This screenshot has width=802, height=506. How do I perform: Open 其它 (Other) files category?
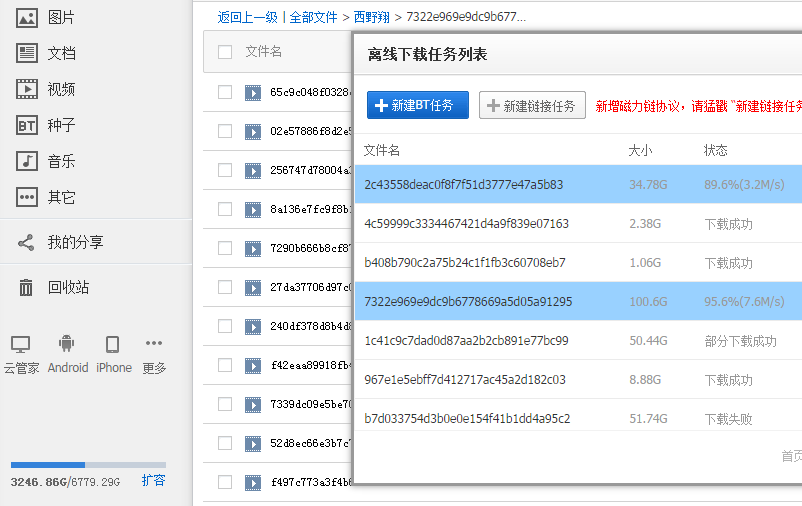click(27, 197)
